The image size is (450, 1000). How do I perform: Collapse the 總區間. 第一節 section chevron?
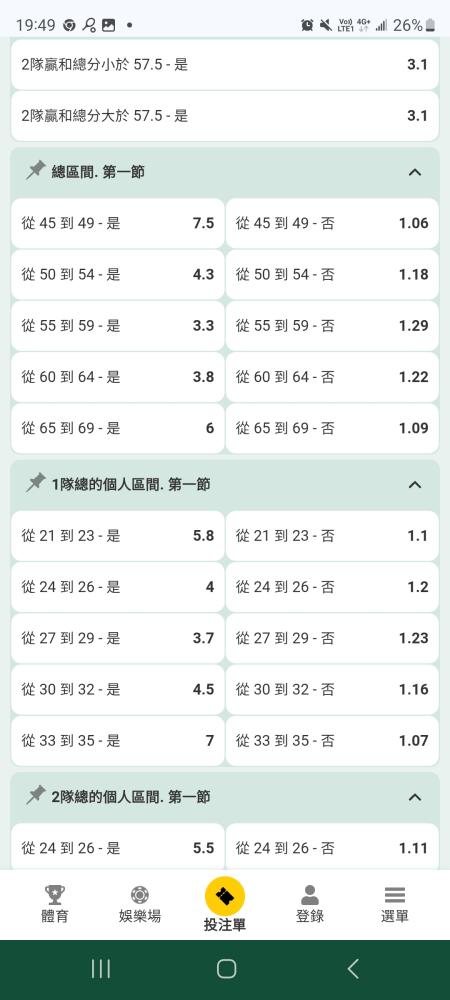point(415,172)
